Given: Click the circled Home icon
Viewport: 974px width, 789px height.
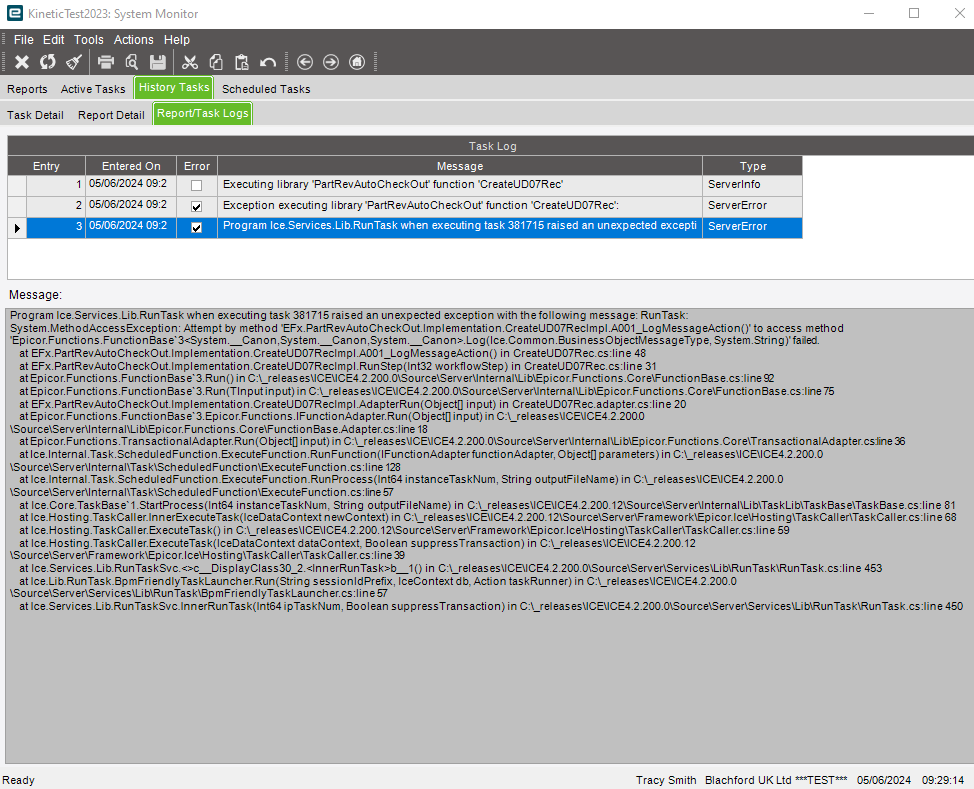Looking at the screenshot, I should 357,62.
